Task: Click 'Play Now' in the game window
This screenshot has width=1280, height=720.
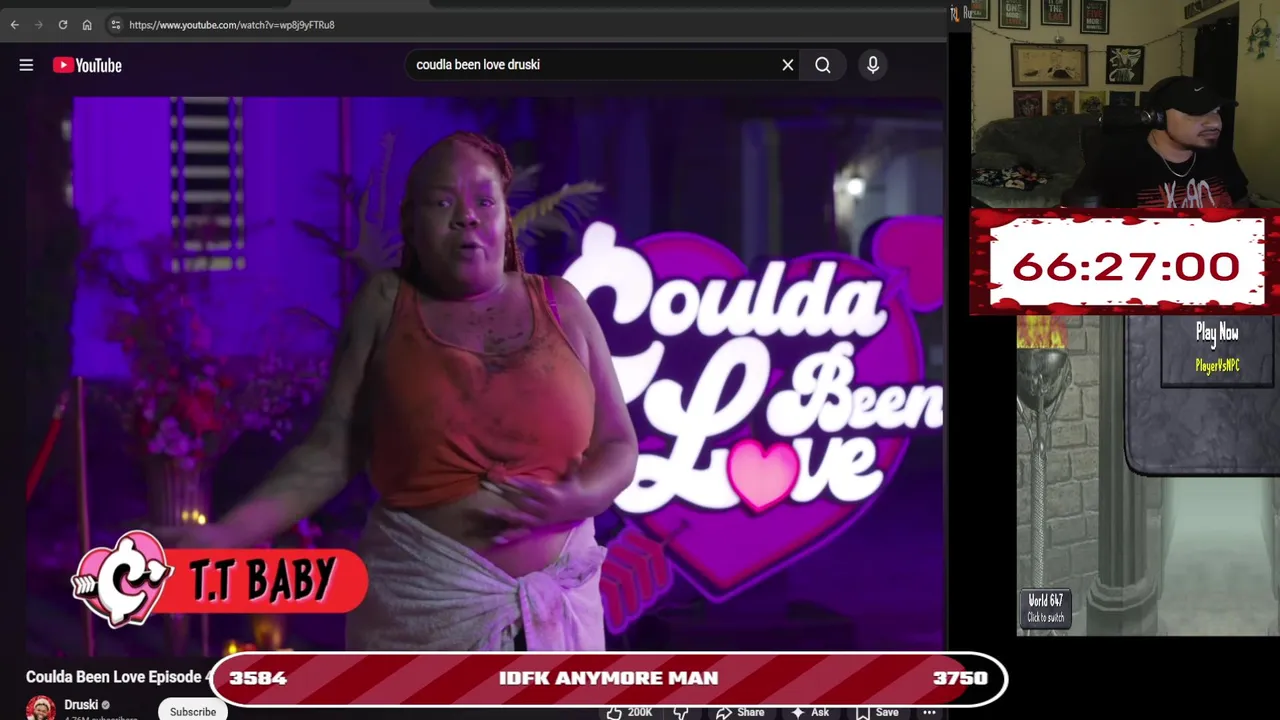Action: [x=1217, y=332]
